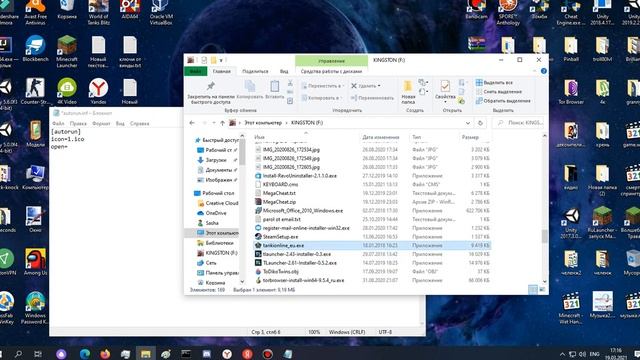Screen dimensions: 640x360
Task: Click the Explorer search box
Action: (x=519, y=122)
